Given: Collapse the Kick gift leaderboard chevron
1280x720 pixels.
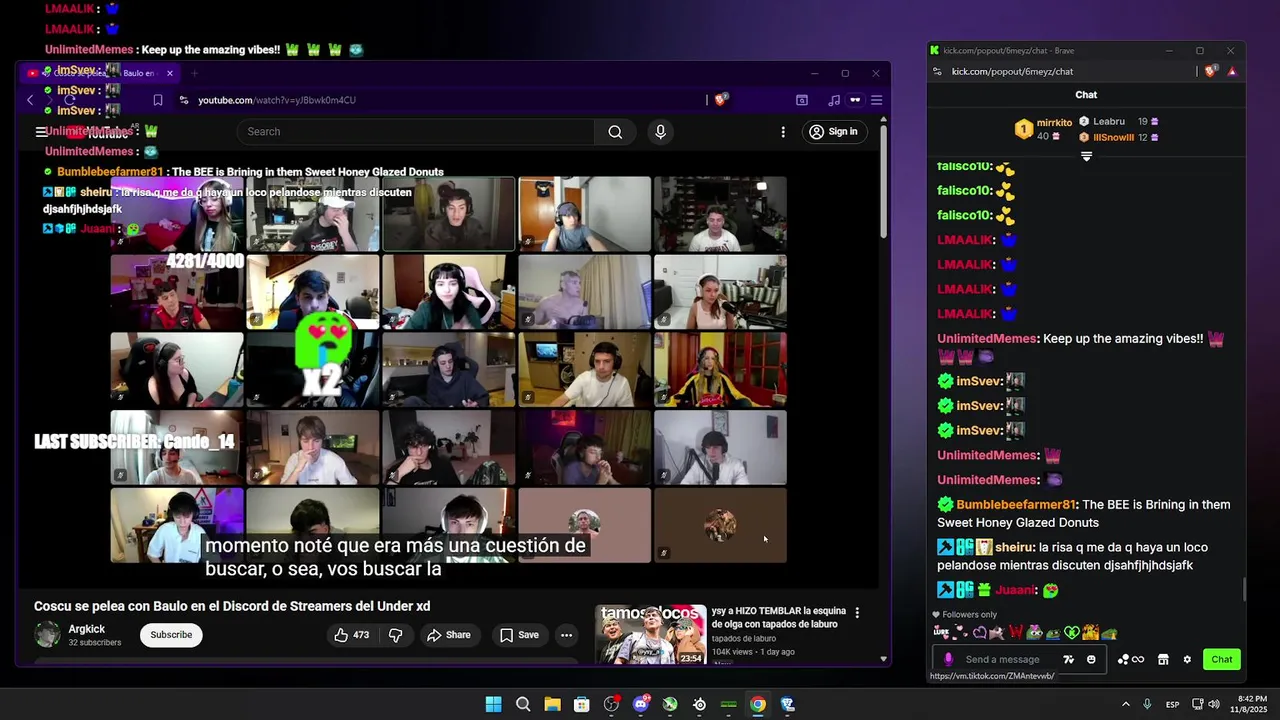Looking at the screenshot, I should pyautogui.click(x=1086, y=156).
